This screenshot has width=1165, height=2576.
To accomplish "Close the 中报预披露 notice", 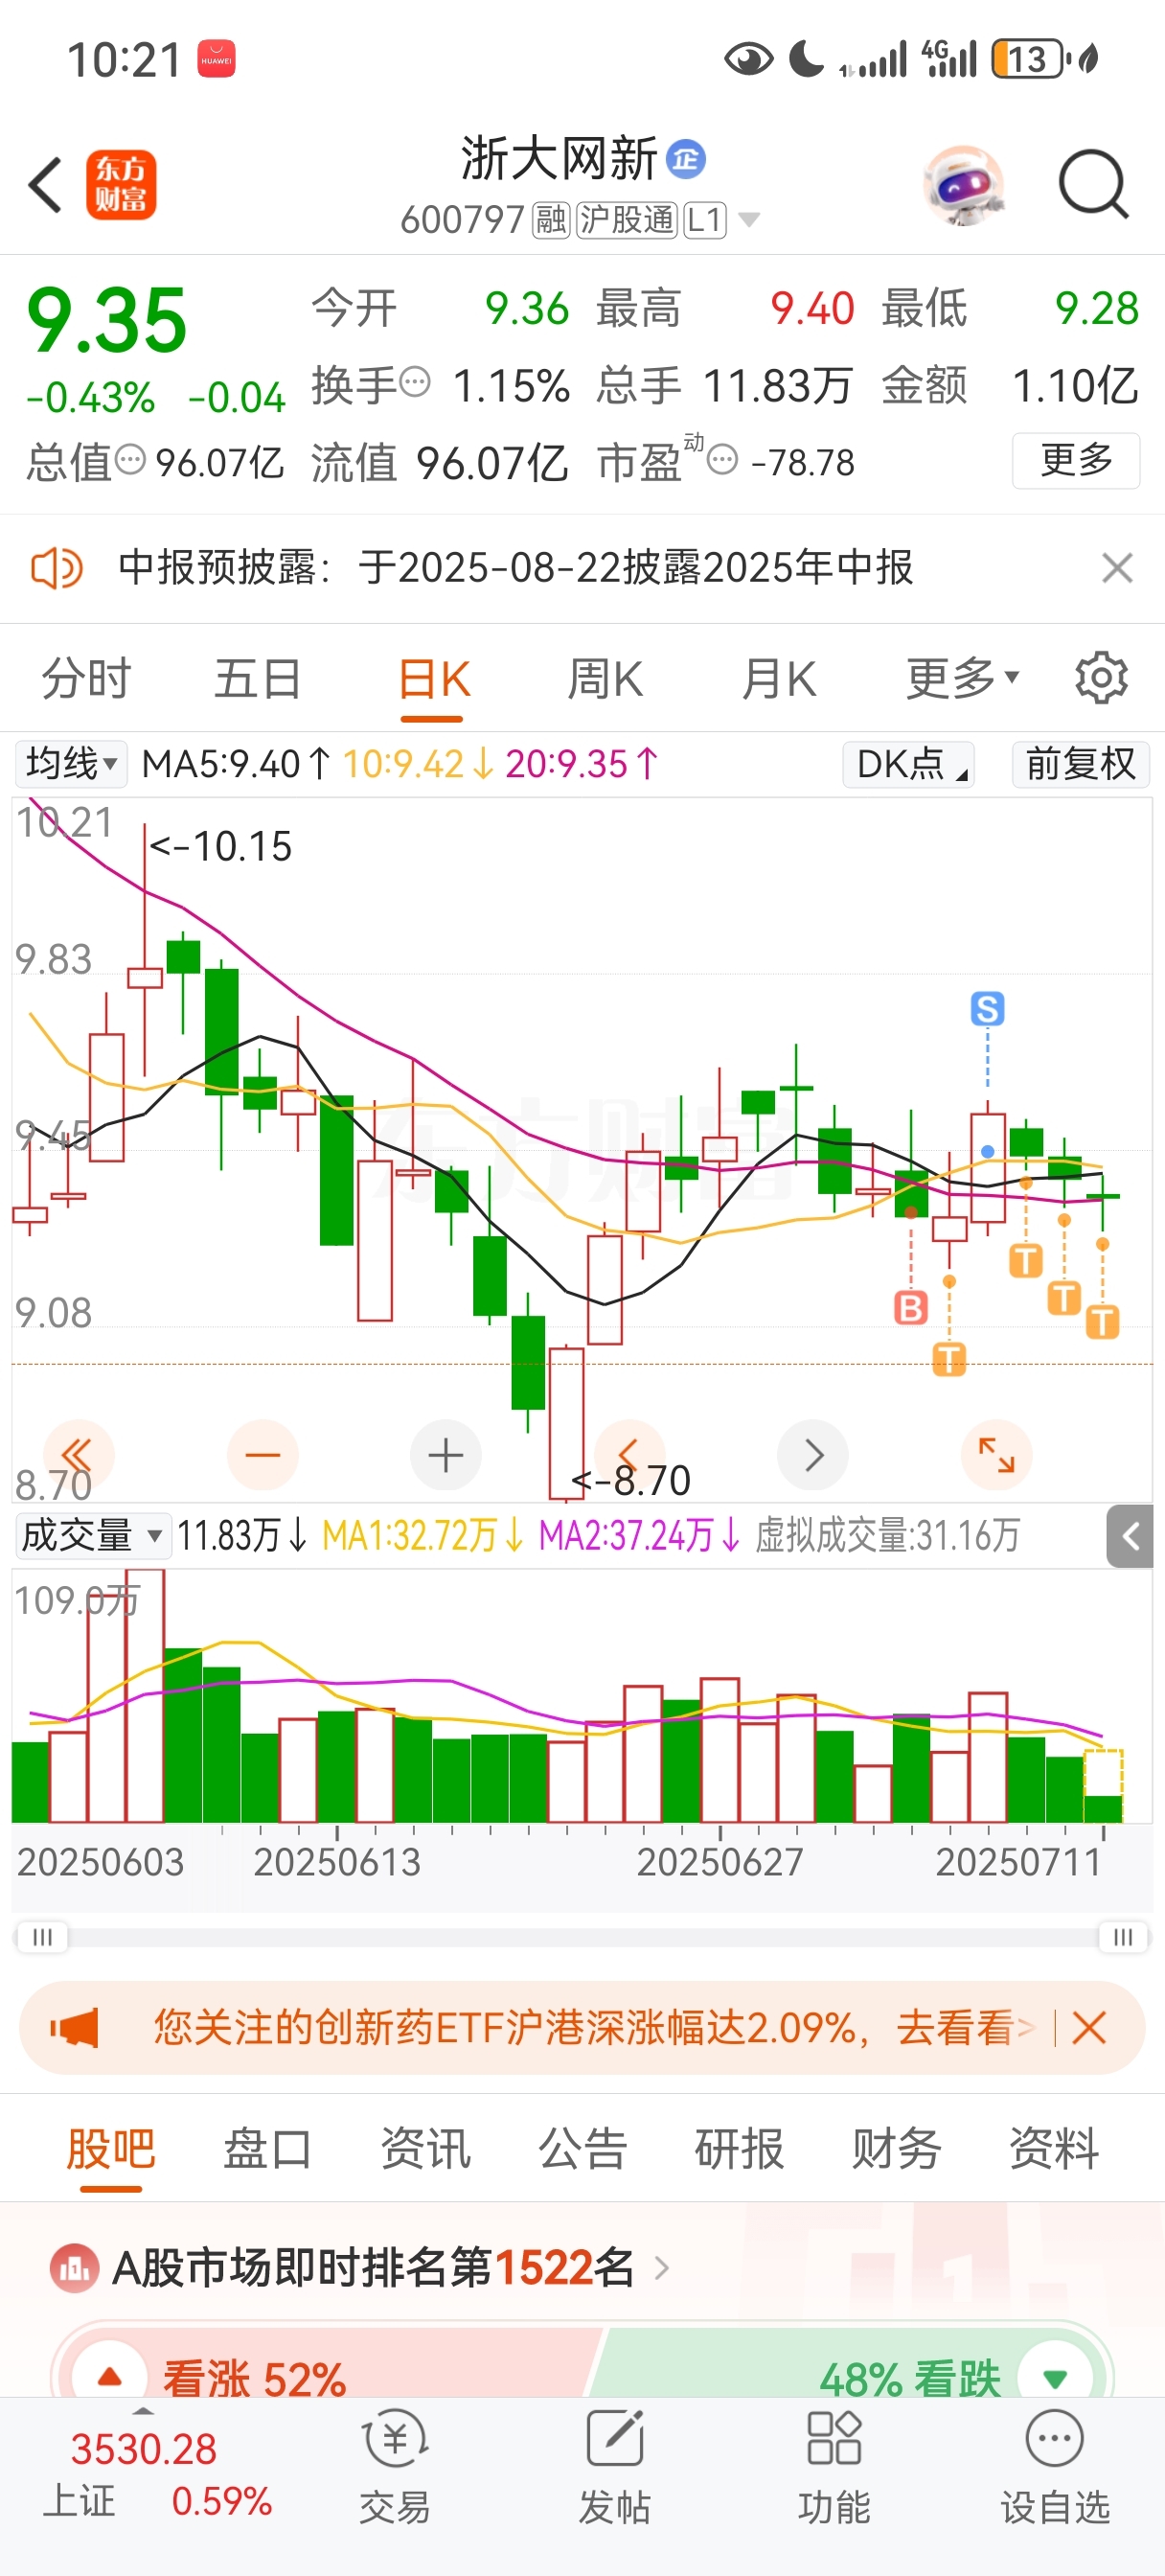I will tap(1117, 568).
